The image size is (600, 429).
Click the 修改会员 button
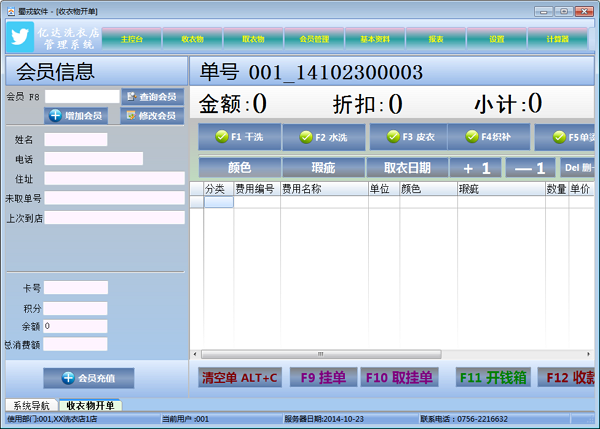click(152, 116)
